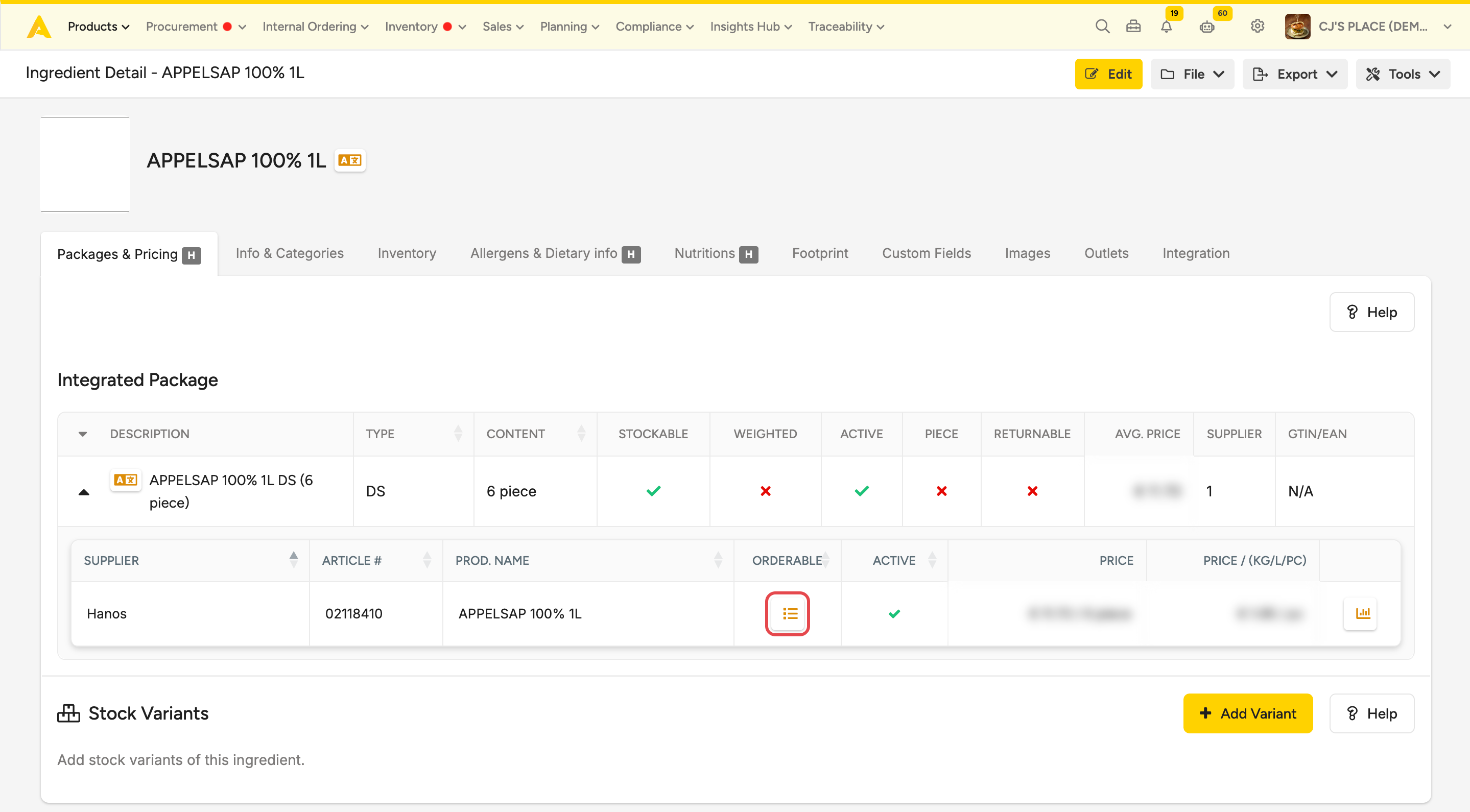Open the Traceability menu
The height and width of the screenshot is (812, 1470).
[846, 27]
